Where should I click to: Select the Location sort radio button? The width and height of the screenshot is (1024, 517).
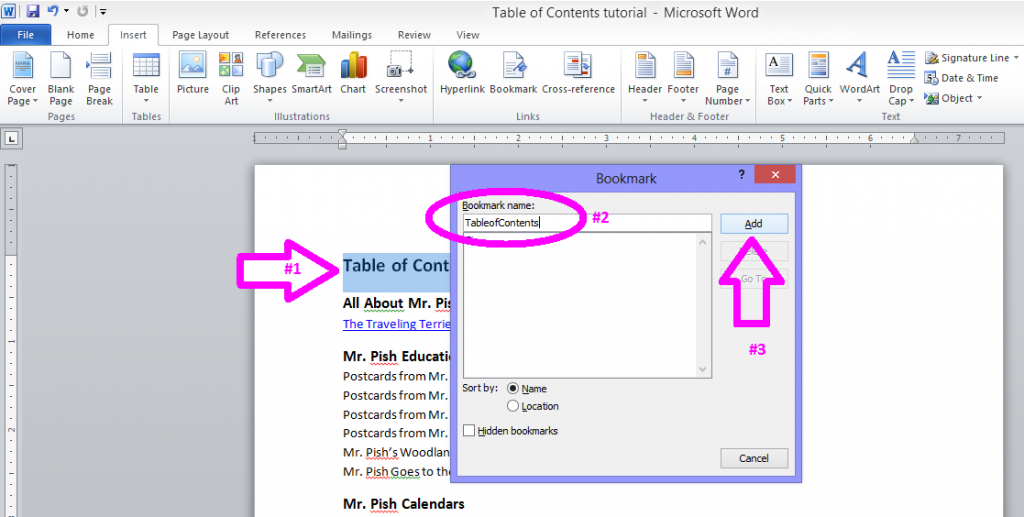[x=514, y=406]
